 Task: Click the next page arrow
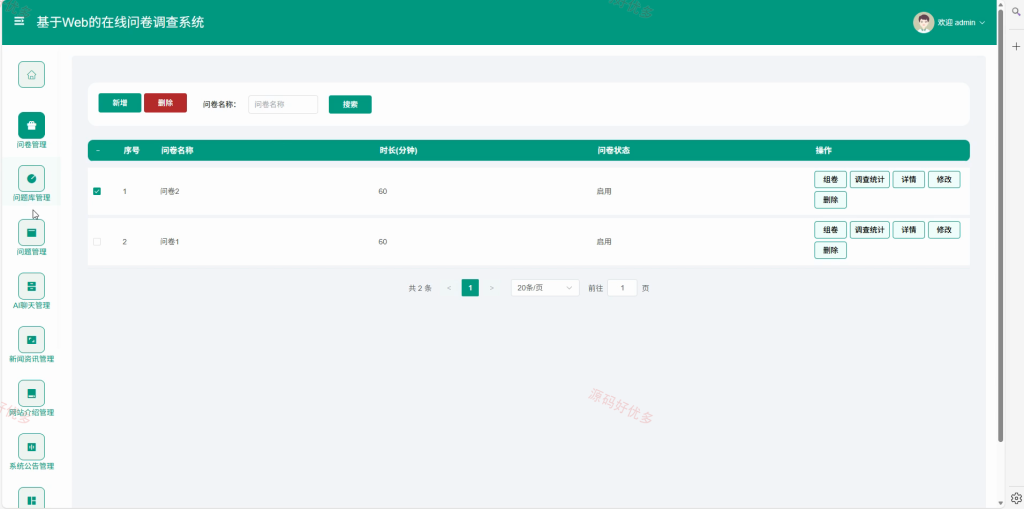492,287
